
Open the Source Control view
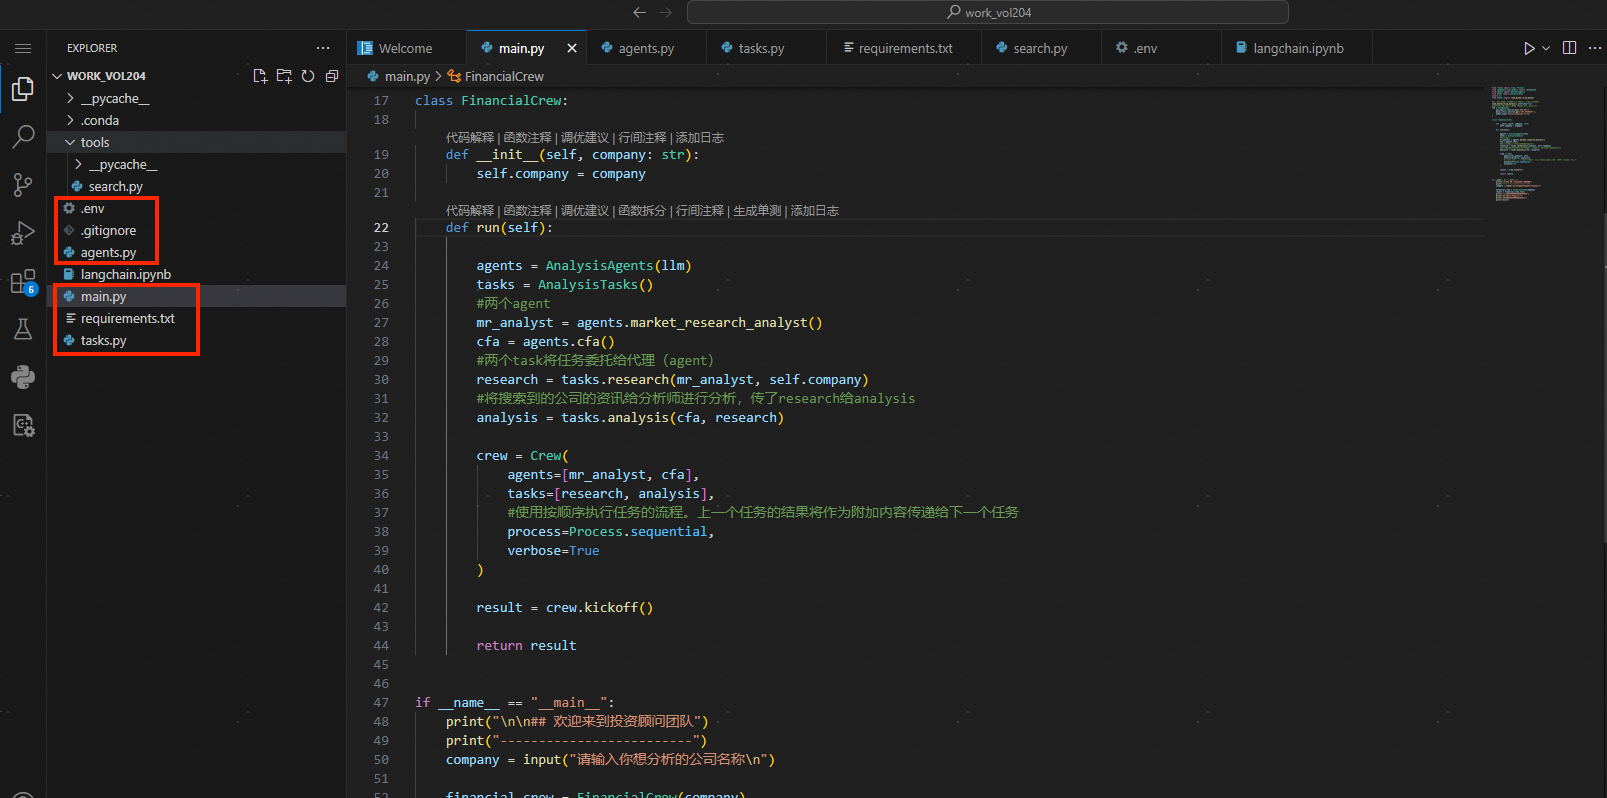(23, 185)
